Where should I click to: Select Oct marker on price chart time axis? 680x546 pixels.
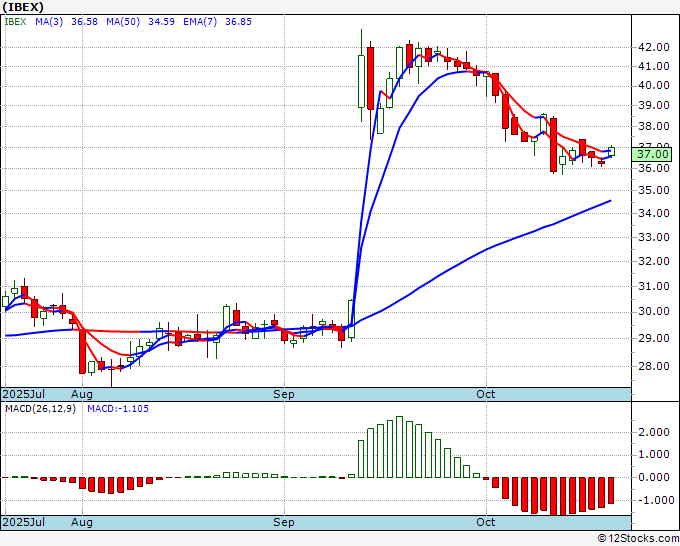pyautogui.click(x=487, y=394)
